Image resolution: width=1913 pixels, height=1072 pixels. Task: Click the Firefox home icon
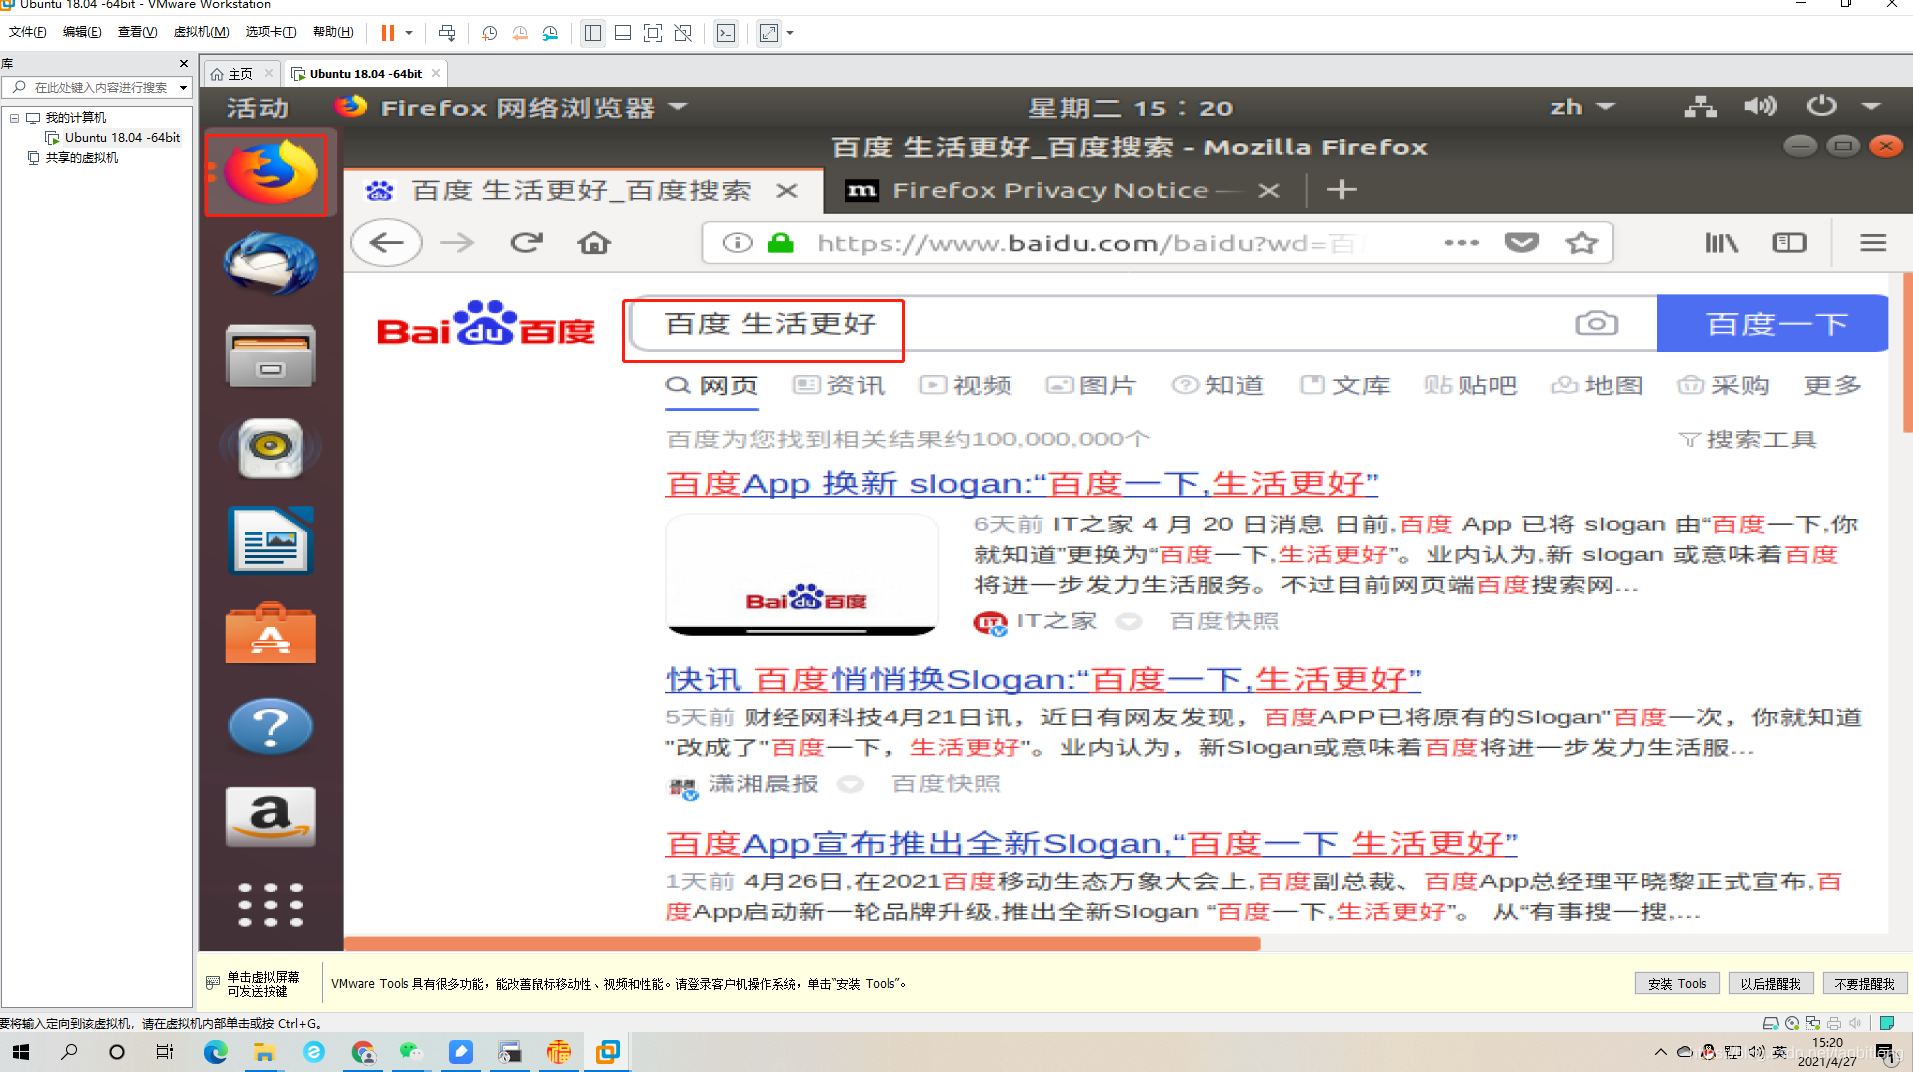[593, 242]
